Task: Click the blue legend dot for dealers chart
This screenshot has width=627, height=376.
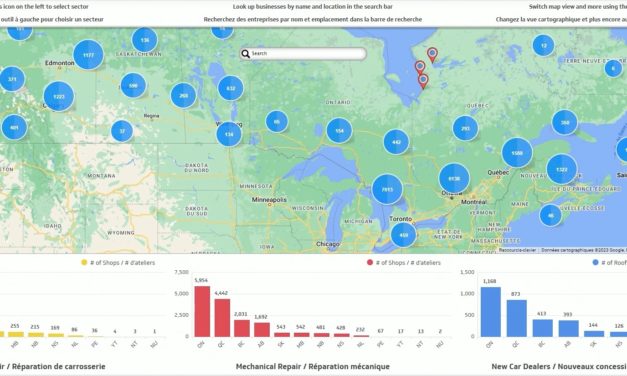Action: coord(595,262)
